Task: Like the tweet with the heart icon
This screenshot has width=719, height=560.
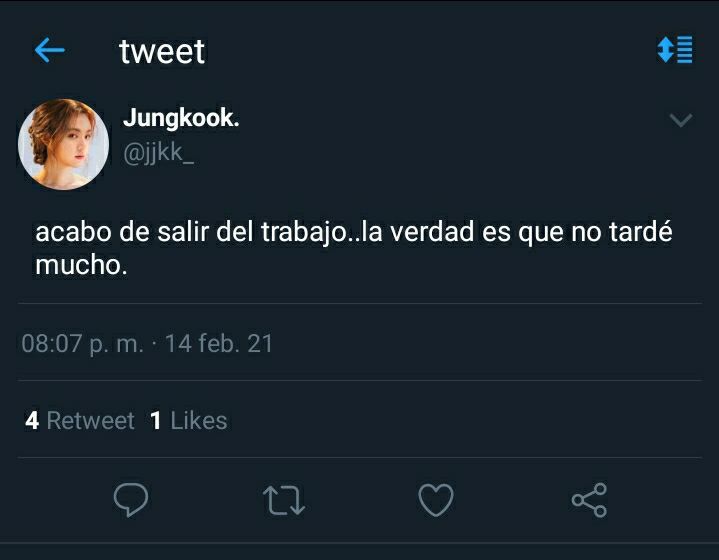Action: point(436,500)
